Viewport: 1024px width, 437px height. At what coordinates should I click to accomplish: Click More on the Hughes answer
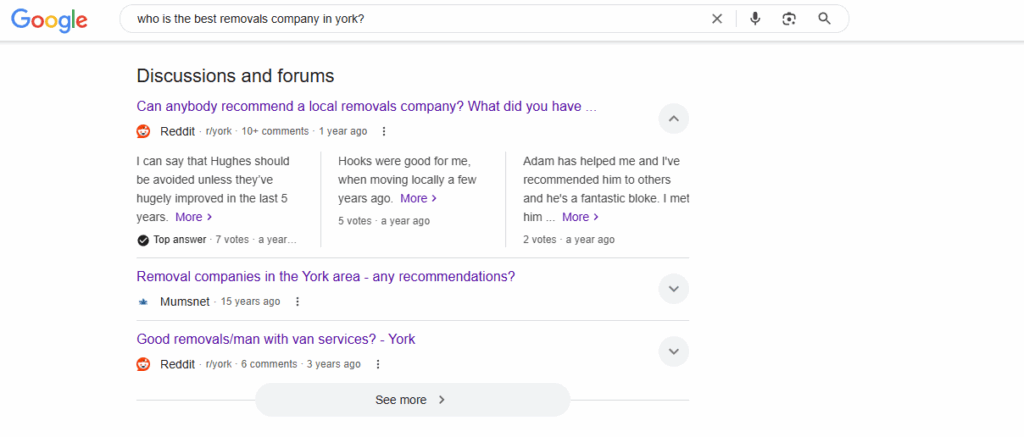point(193,216)
